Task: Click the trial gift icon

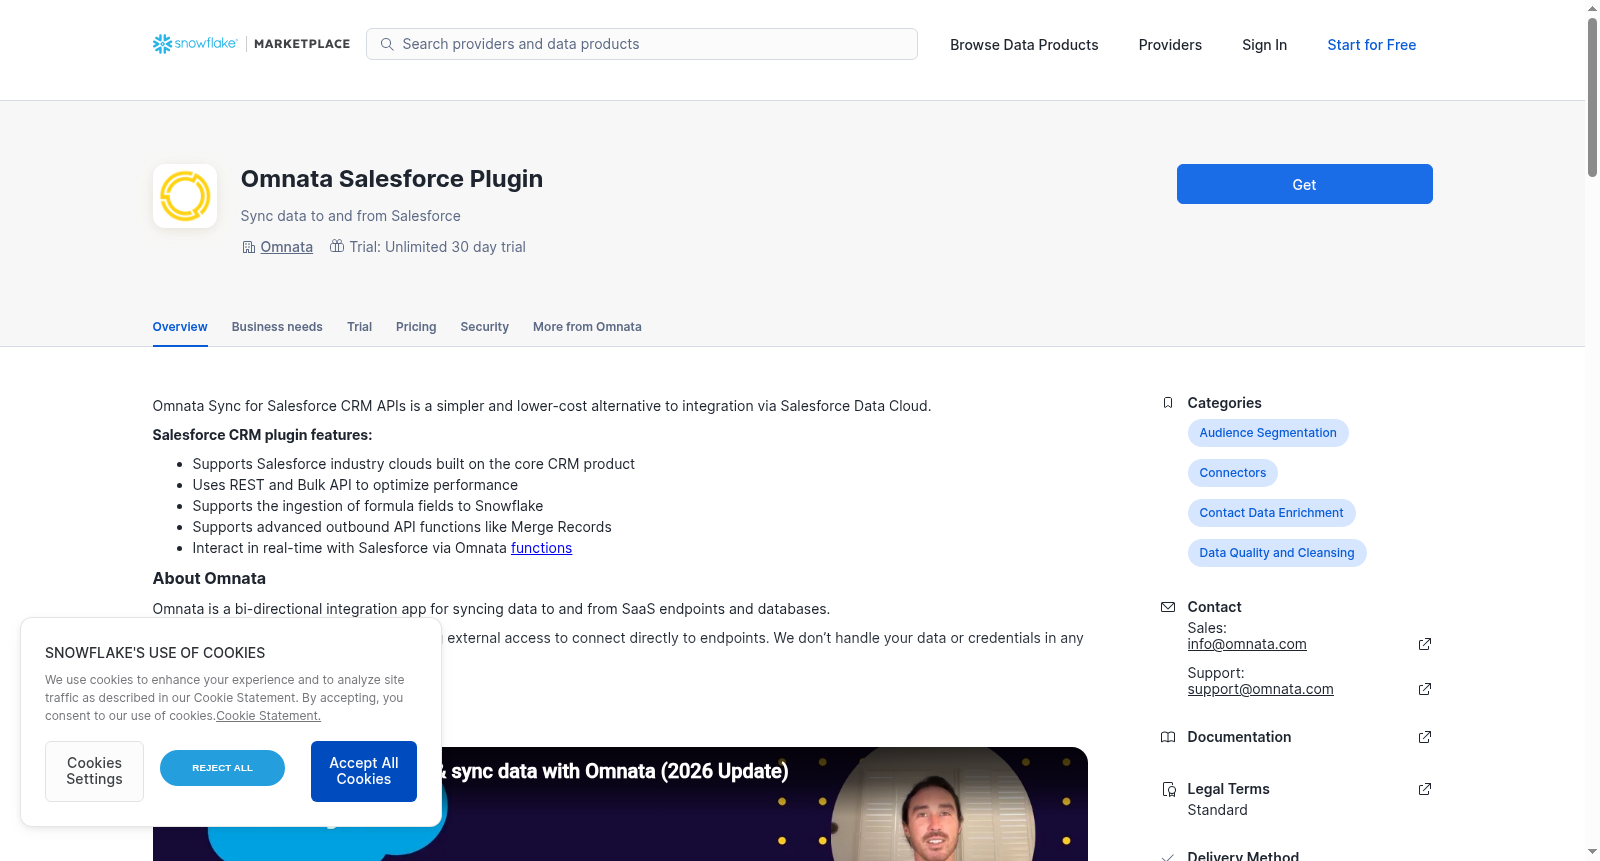Action: [337, 246]
